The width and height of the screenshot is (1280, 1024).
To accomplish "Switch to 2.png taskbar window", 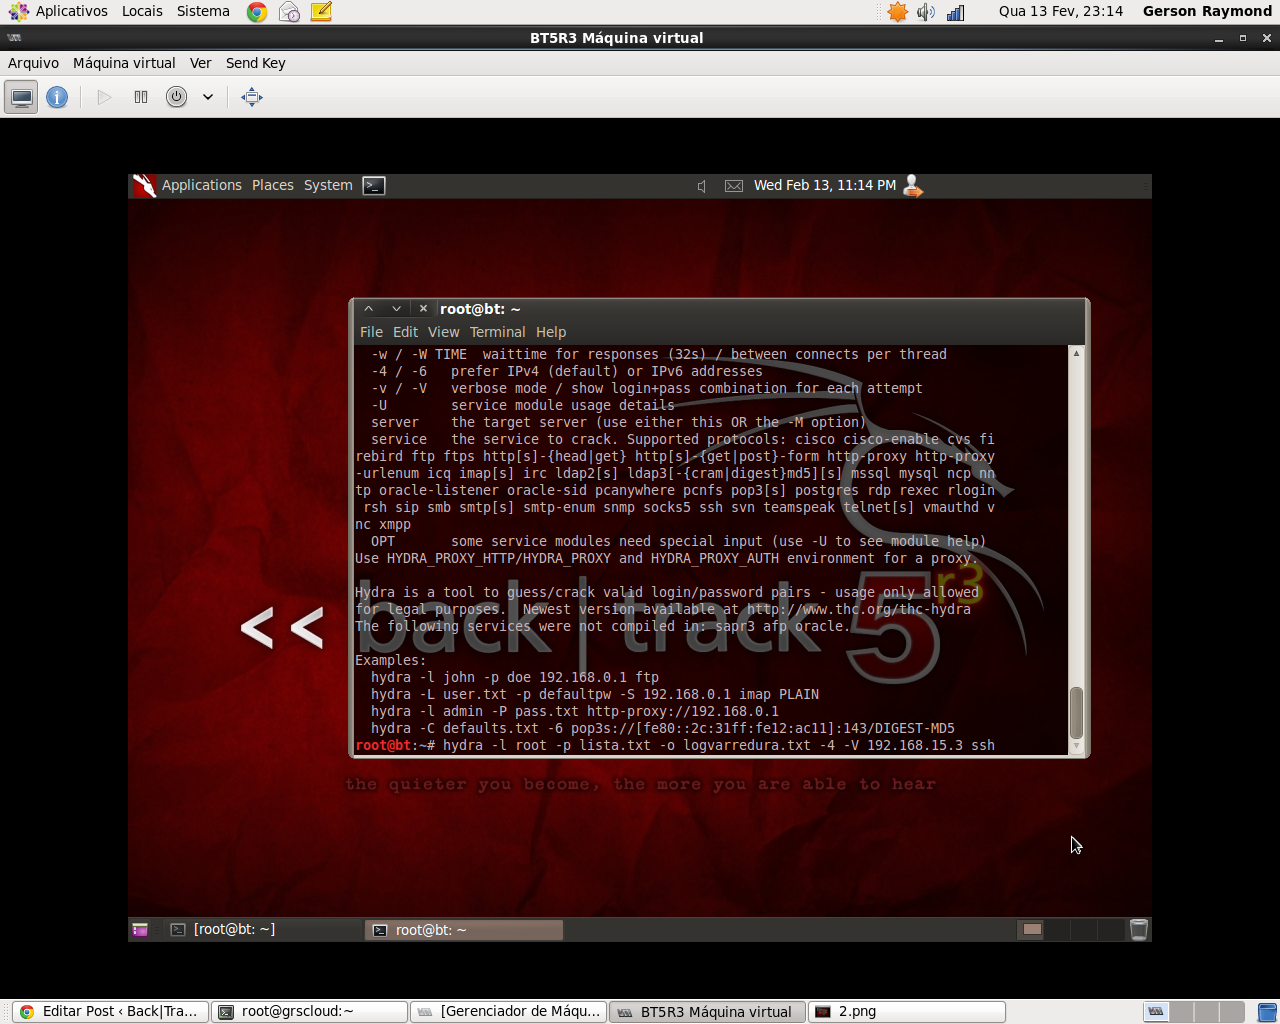I will (x=906, y=1012).
